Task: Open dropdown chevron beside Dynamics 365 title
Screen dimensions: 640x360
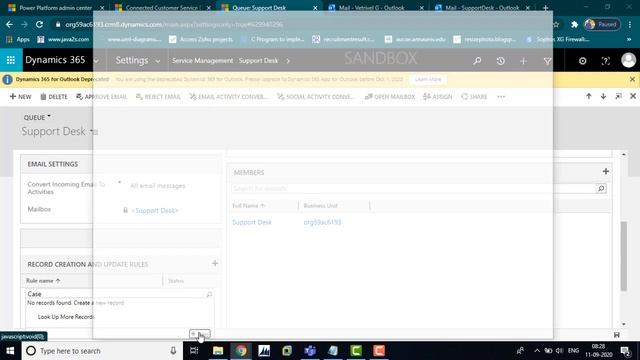Action: (x=96, y=61)
